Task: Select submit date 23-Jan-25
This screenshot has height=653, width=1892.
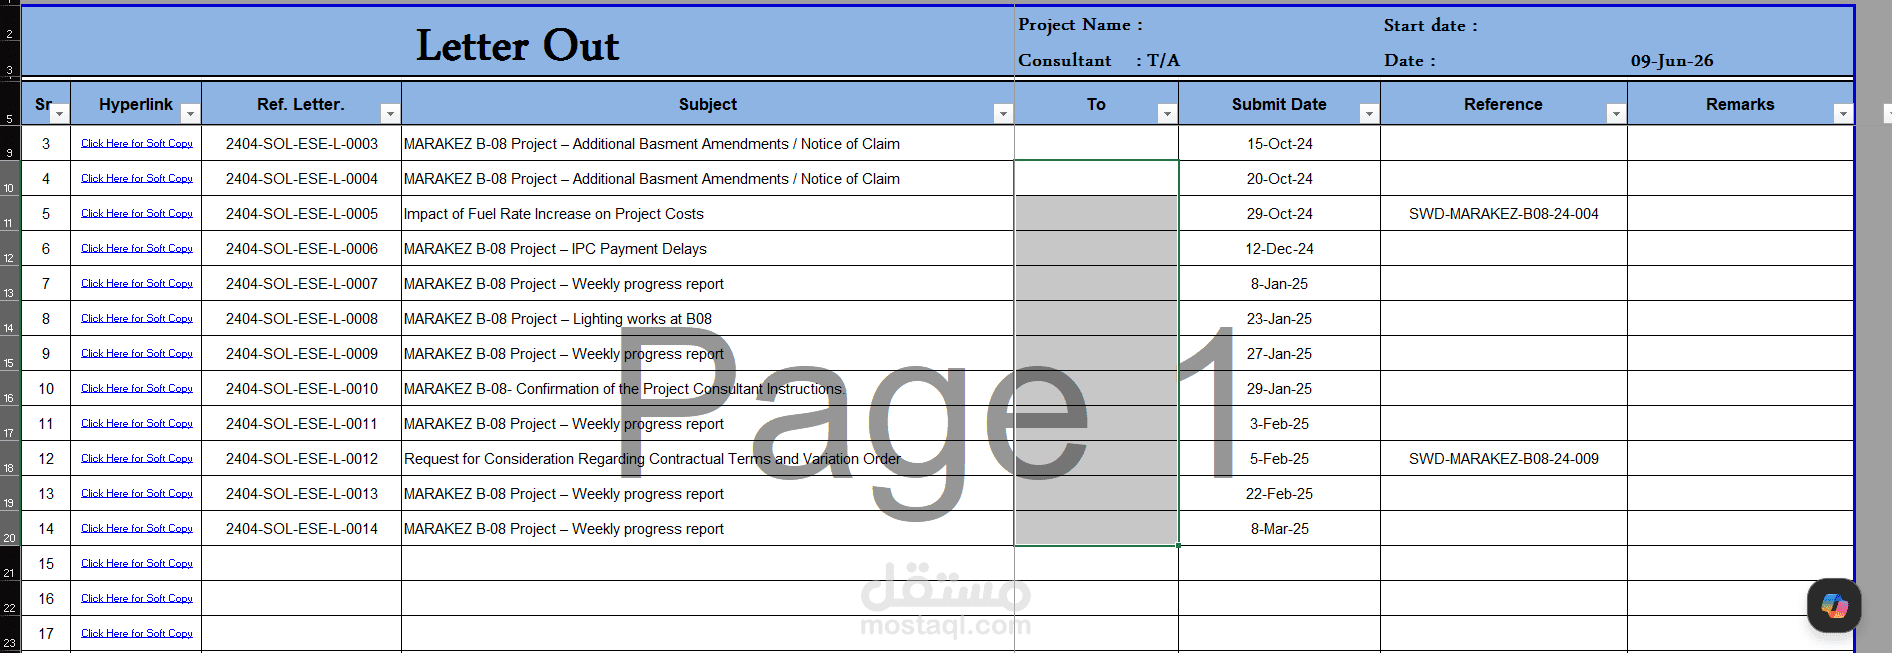Action: coord(1280,319)
